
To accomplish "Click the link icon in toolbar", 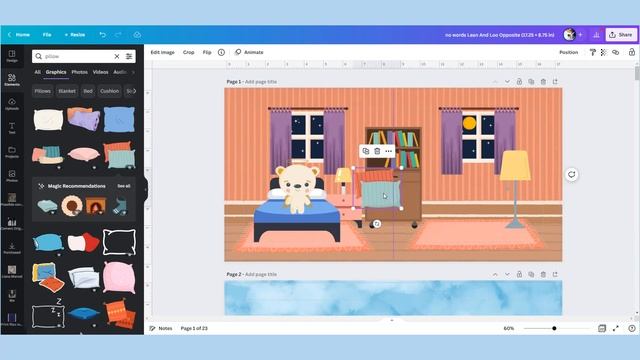I will point(616,52).
